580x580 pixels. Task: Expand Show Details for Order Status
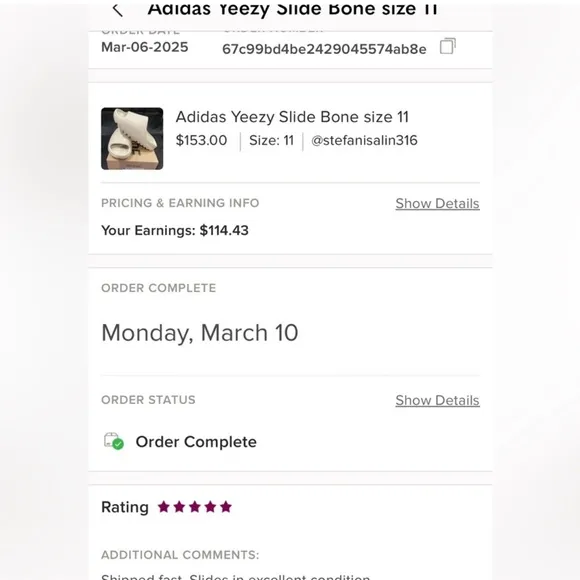click(x=437, y=400)
